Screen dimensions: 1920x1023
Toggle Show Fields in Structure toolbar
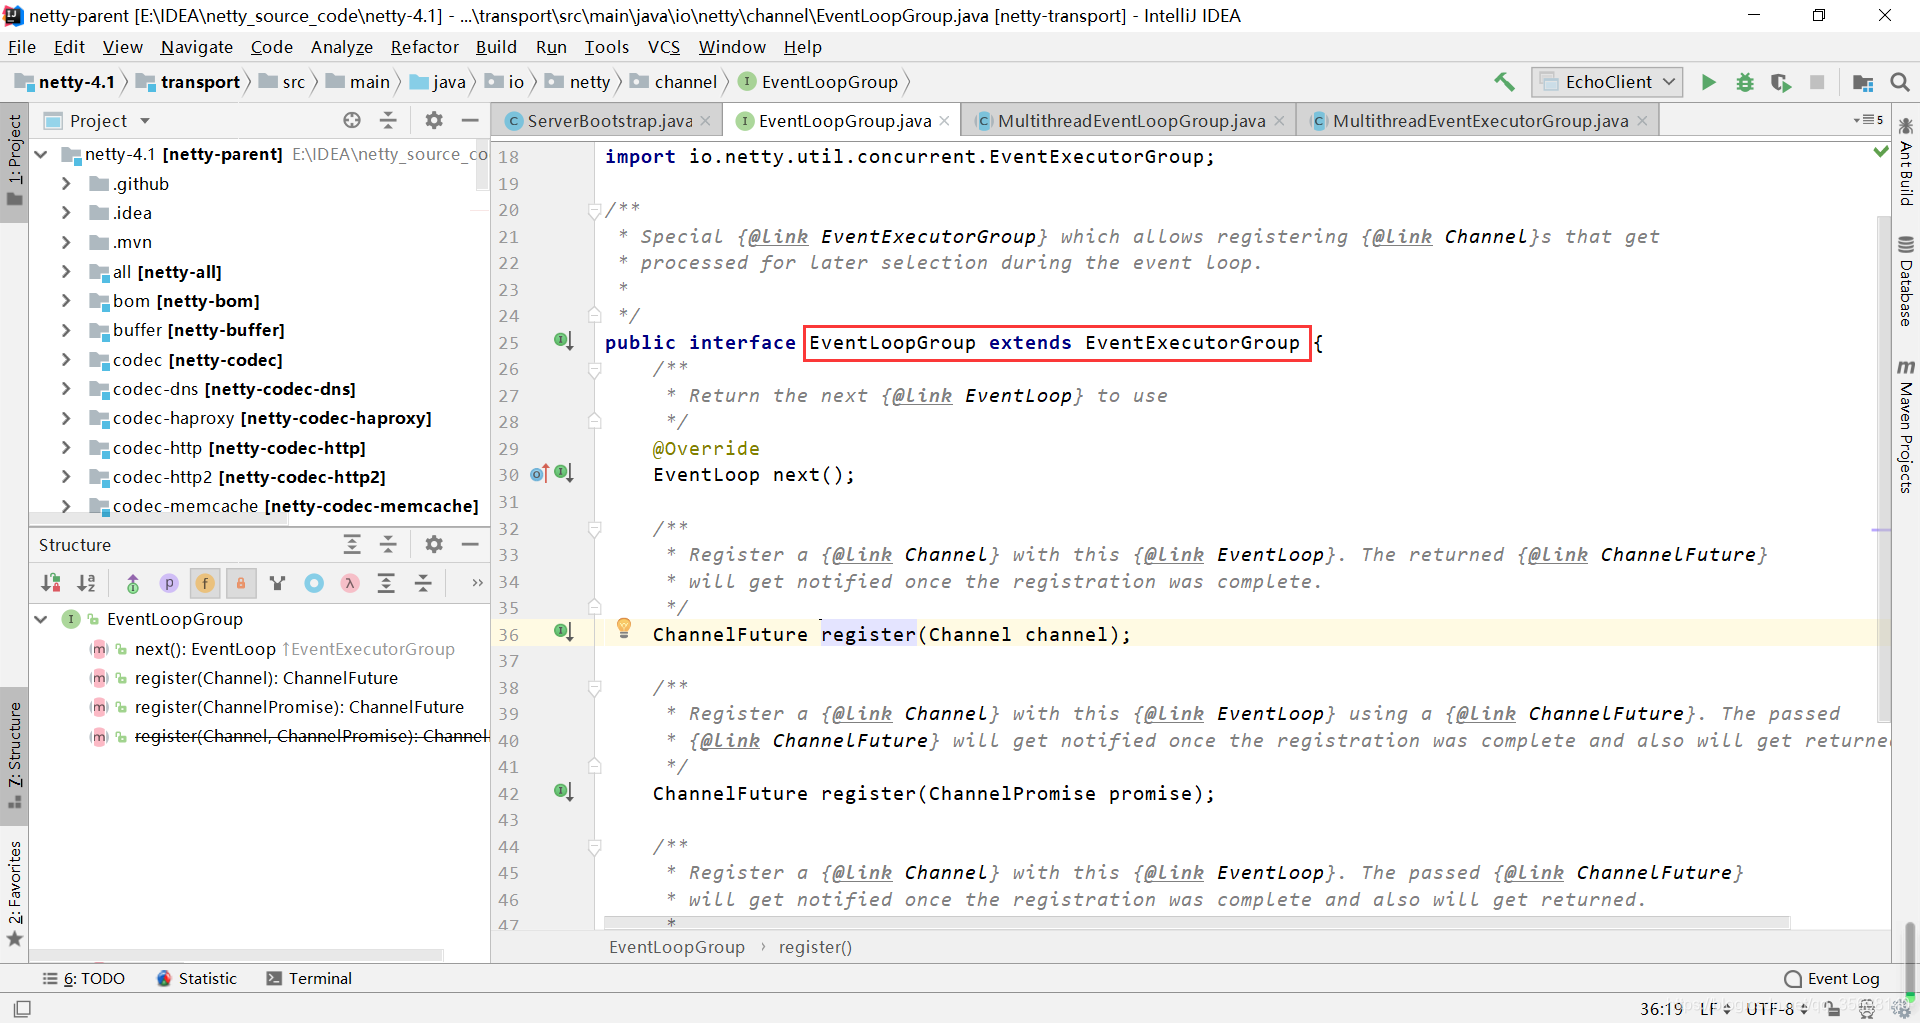(205, 583)
